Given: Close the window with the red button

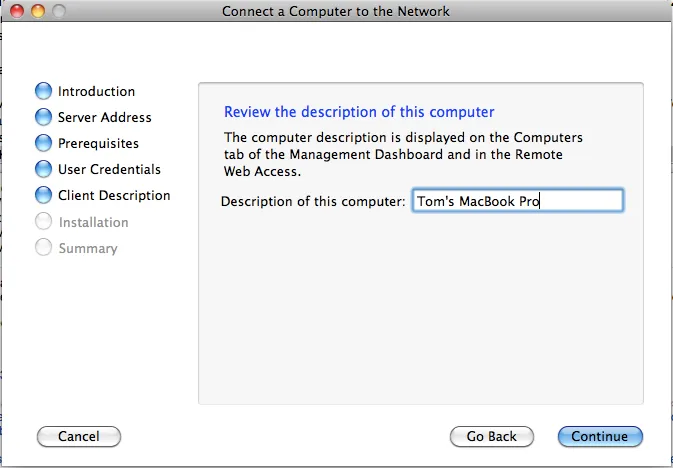Looking at the screenshot, I should click(x=17, y=11).
